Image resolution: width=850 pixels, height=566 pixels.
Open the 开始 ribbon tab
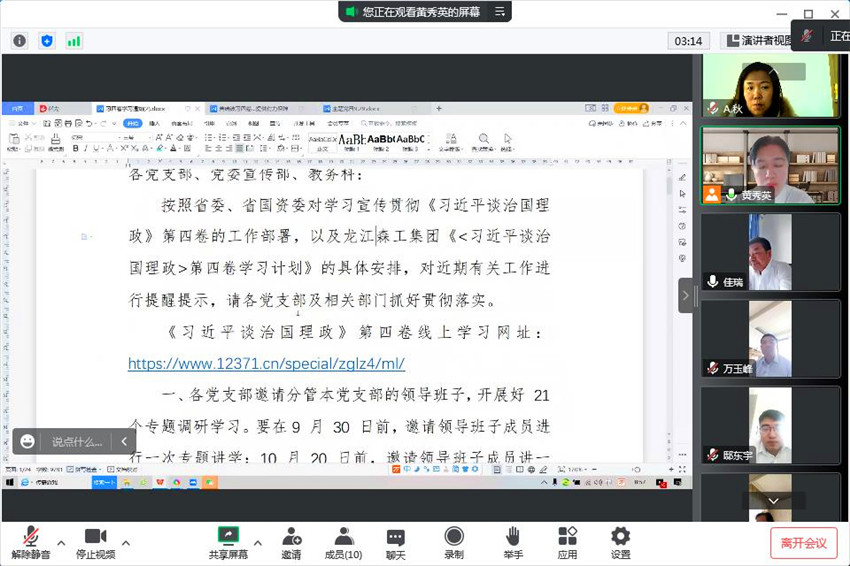[x=132, y=123]
